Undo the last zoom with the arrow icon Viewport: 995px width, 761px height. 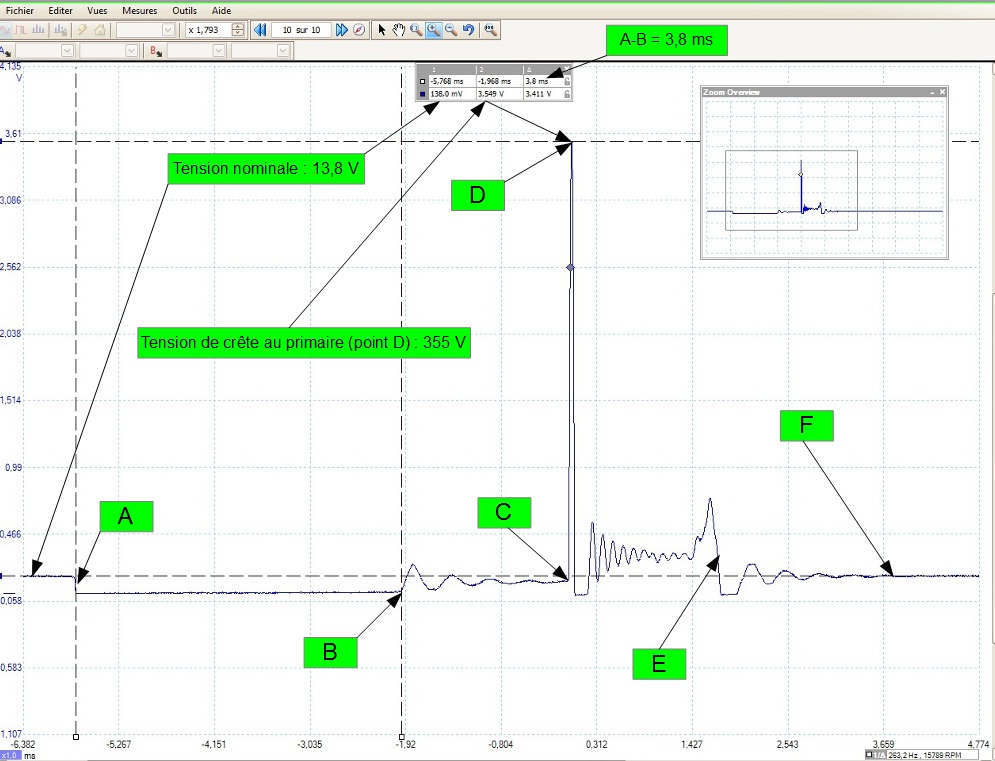tap(468, 30)
